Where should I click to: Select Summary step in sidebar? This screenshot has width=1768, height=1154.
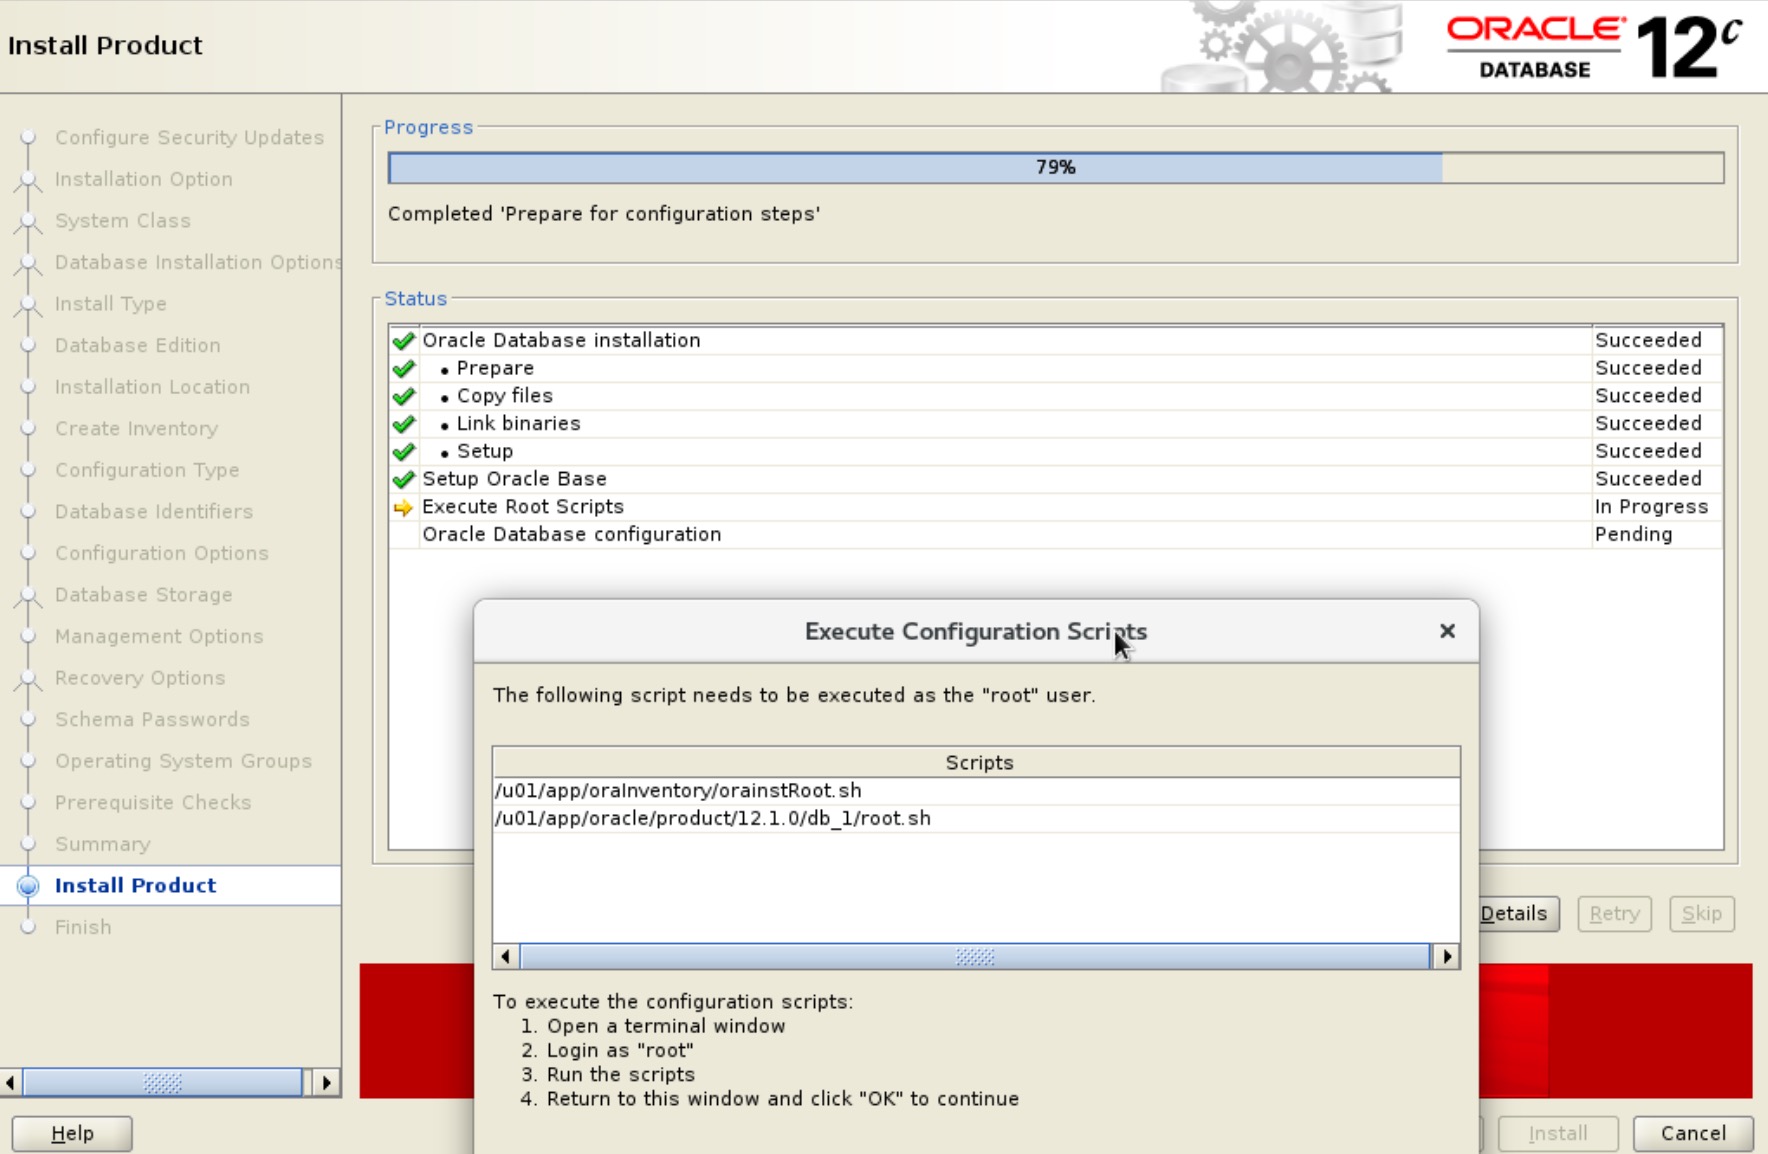[103, 844]
